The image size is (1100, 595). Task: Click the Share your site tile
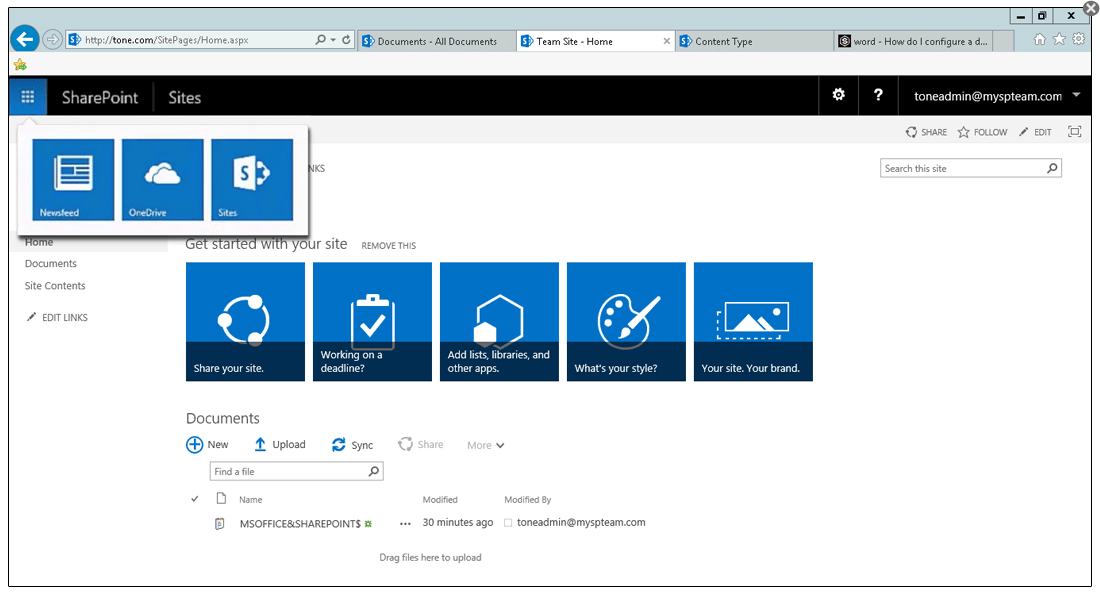click(x=246, y=322)
